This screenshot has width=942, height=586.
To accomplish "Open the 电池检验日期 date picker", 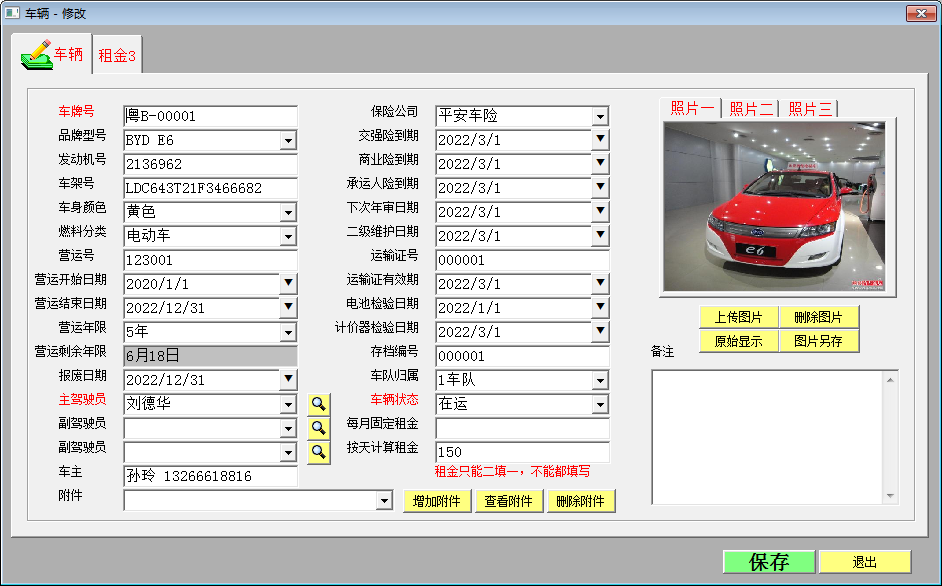I will click(600, 308).
